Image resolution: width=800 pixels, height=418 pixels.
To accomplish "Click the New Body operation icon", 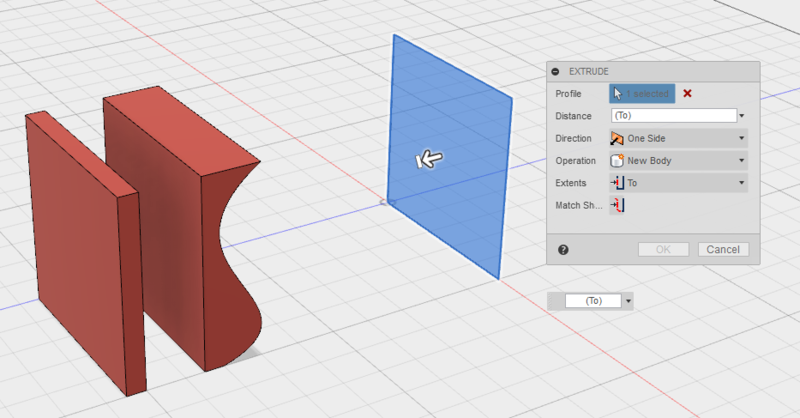I will [x=617, y=161].
